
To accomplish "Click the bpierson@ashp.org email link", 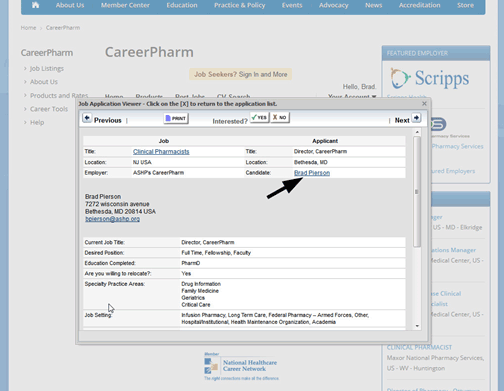I will pyautogui.click(x=112, y=219).
